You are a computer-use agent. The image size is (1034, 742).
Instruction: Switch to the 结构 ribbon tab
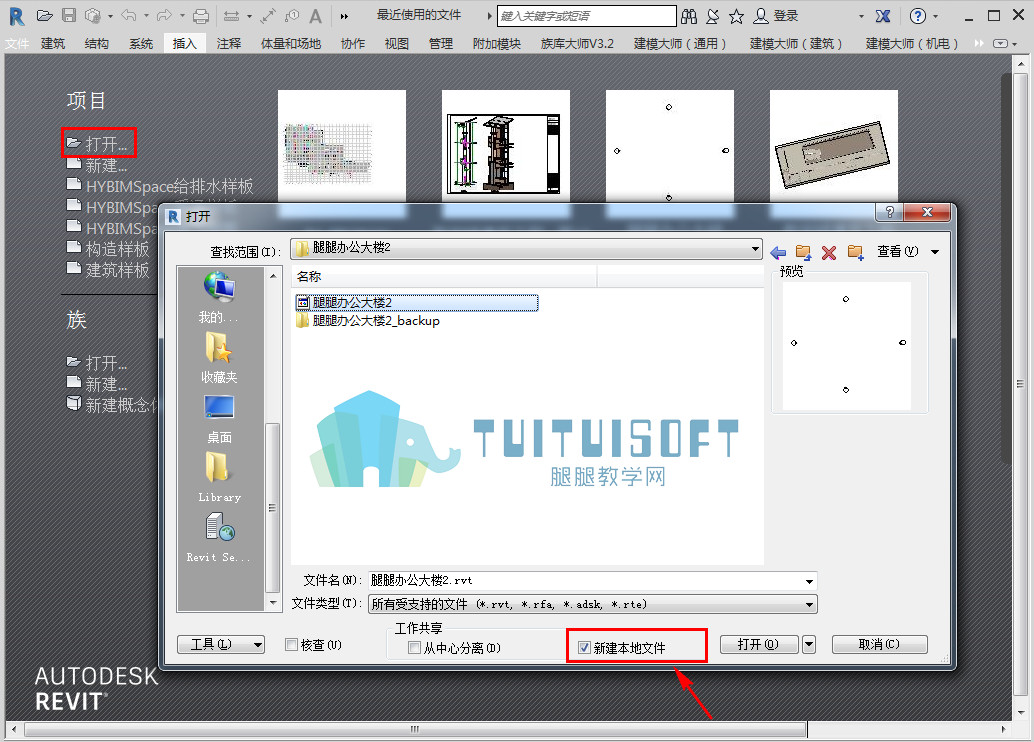coord(97,44)
